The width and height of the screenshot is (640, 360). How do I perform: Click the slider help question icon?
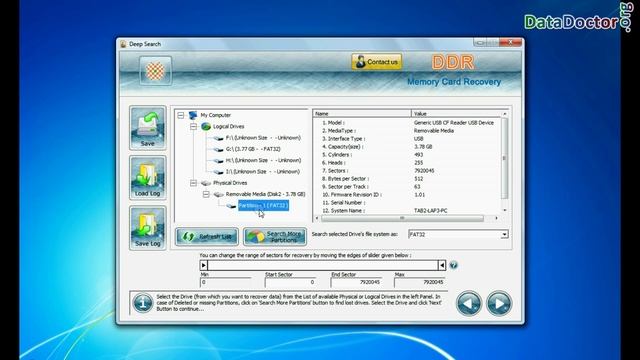pos(453,265)
